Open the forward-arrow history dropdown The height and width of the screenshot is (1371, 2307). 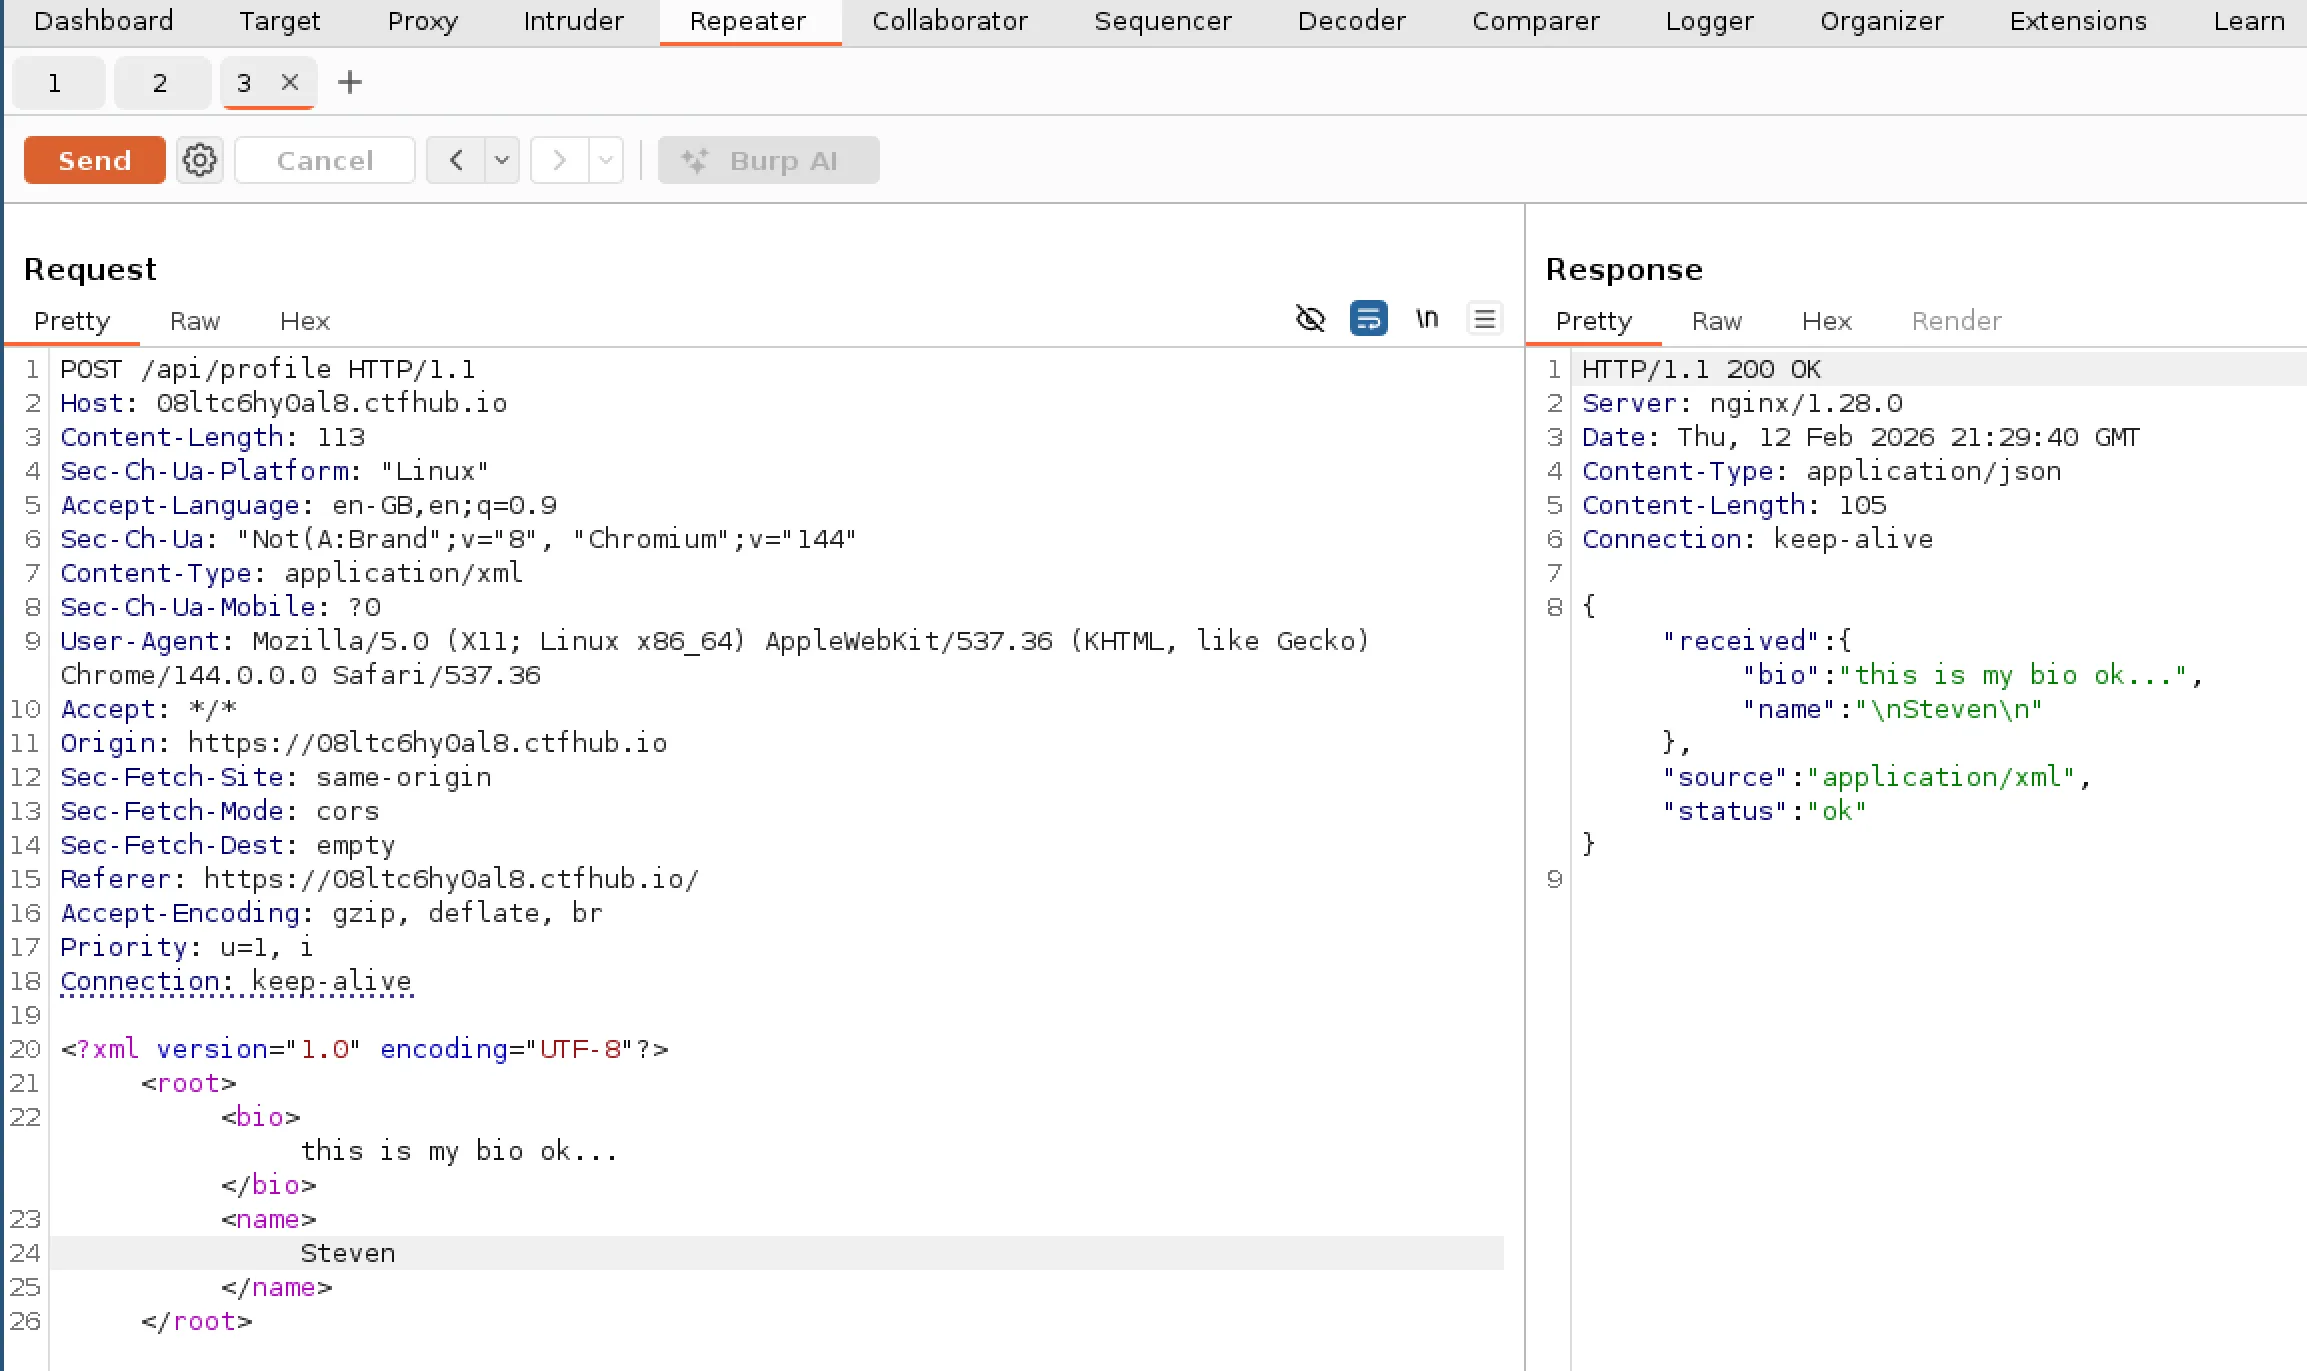pos(605,159)
